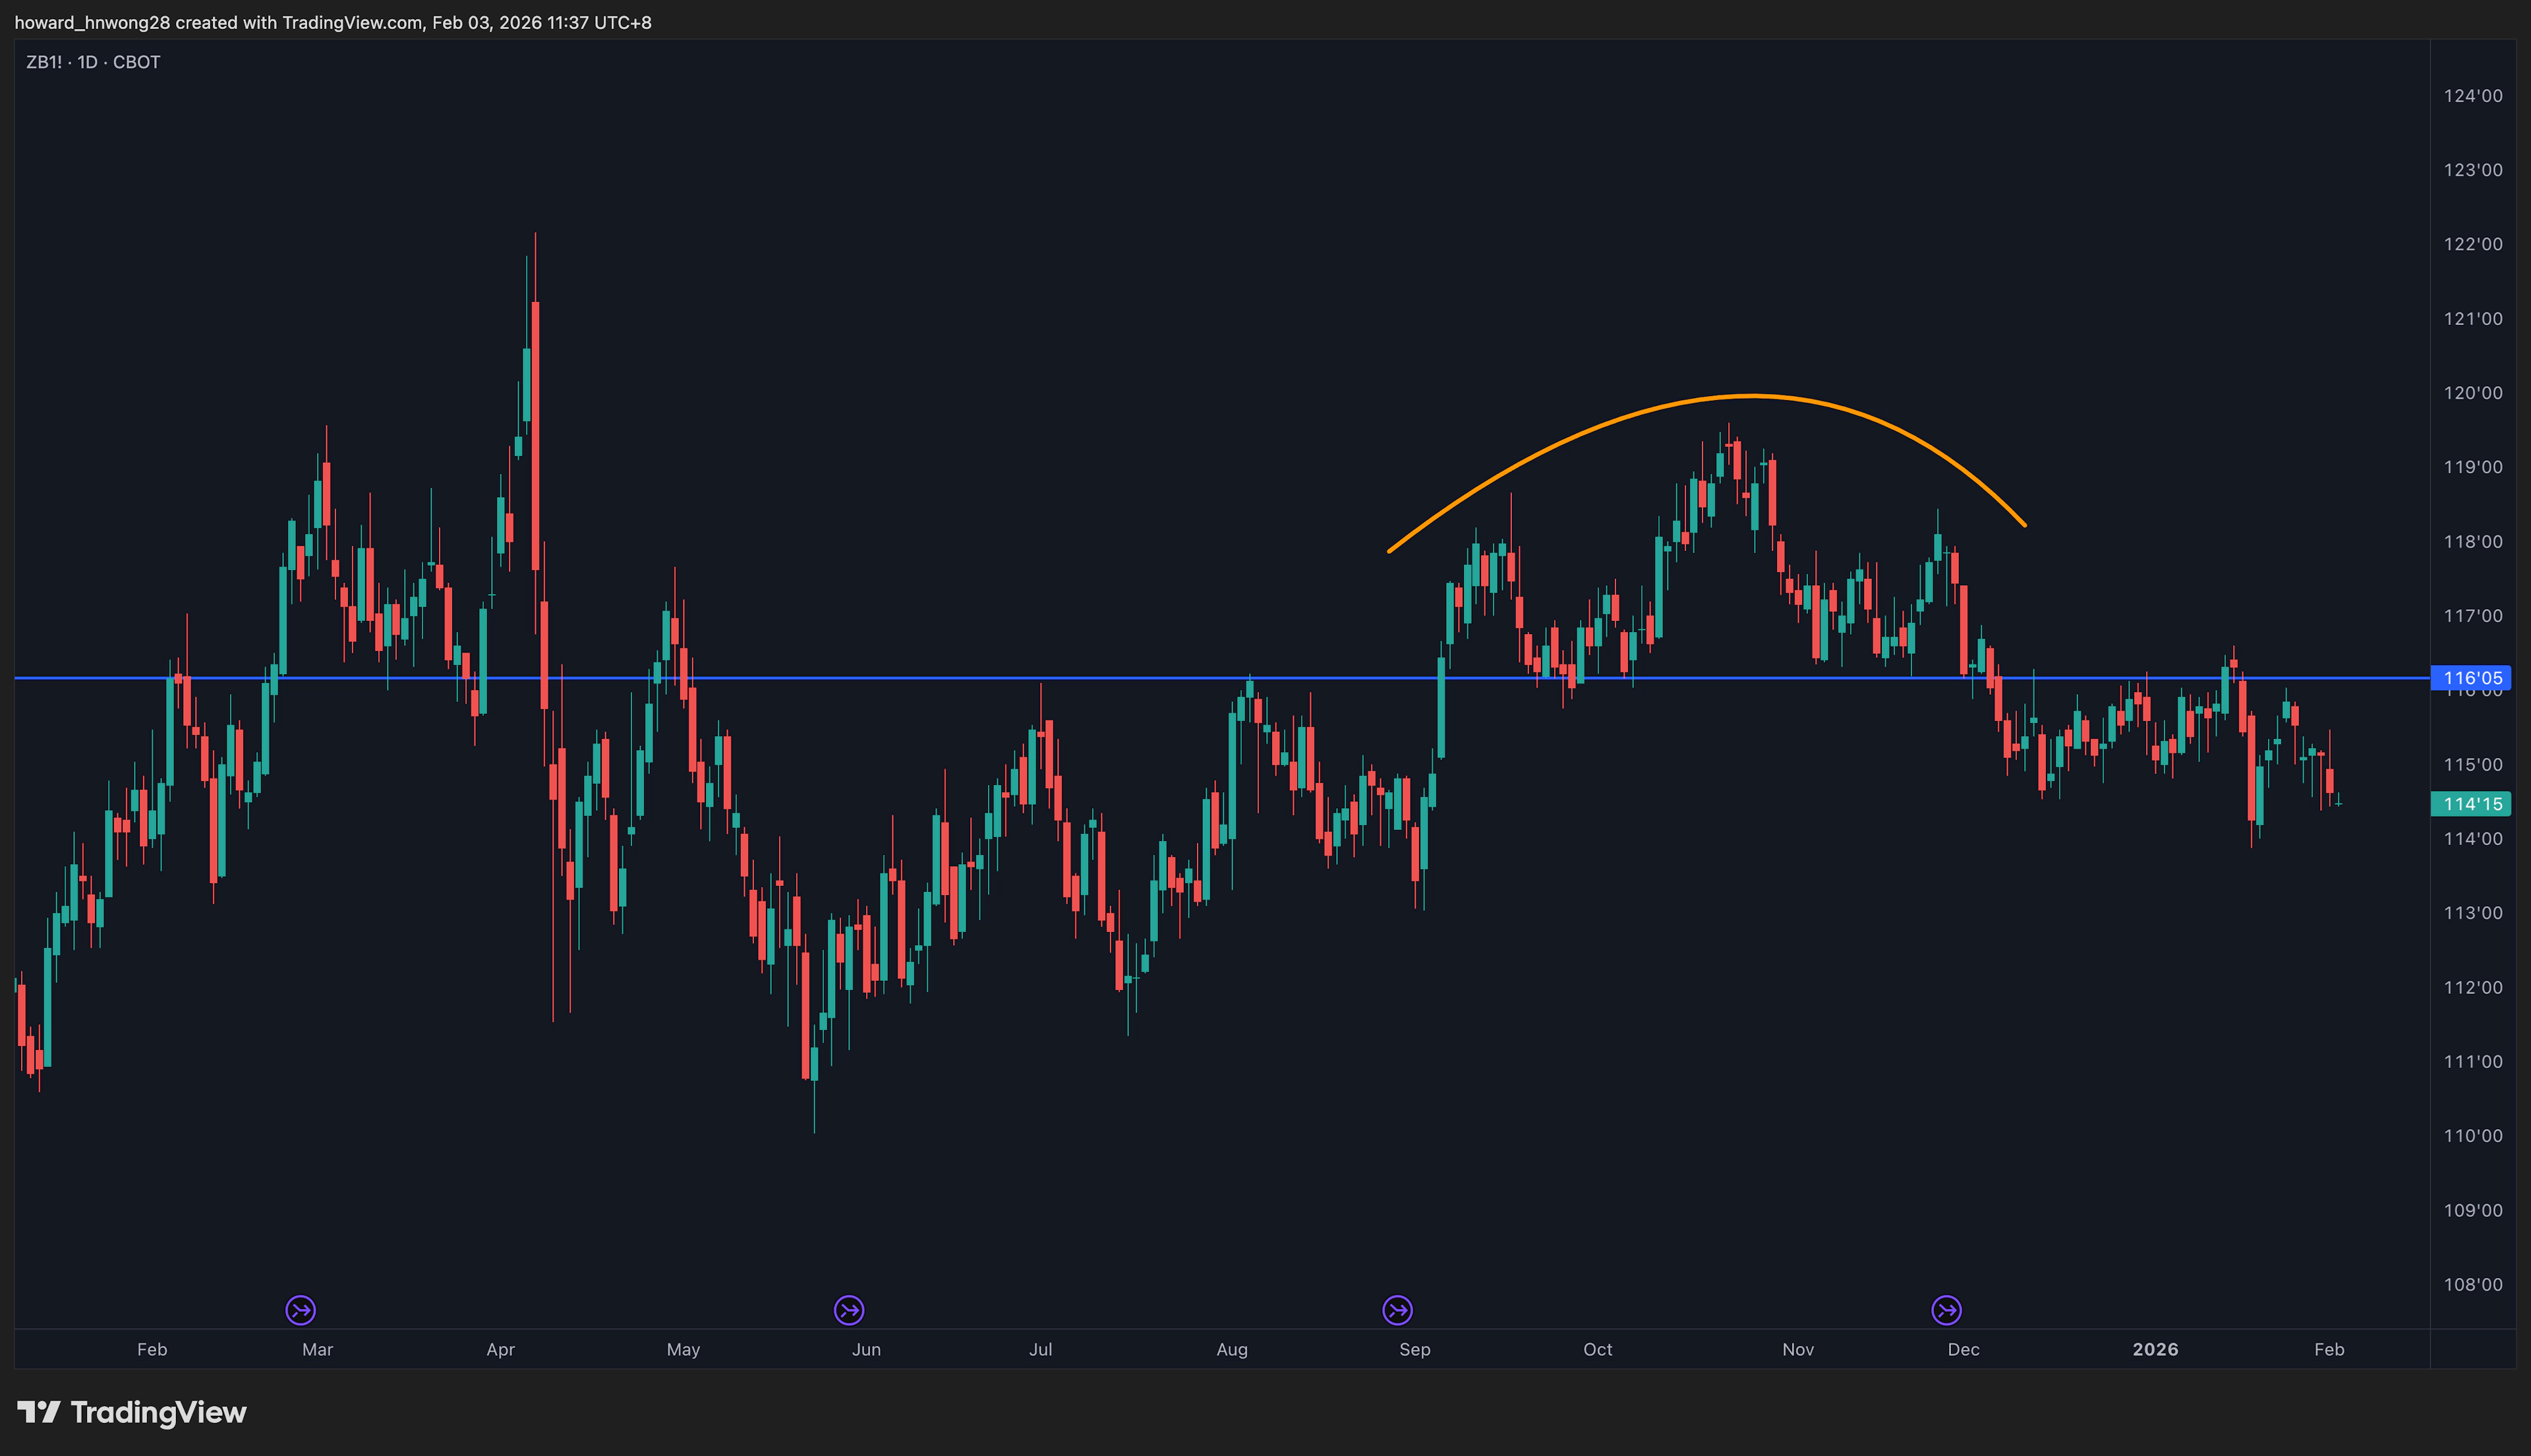Viewport: 2531px width, 1456px height.
Task: Click the Apr label on the time axis
Action: [x=500, y=1349]
